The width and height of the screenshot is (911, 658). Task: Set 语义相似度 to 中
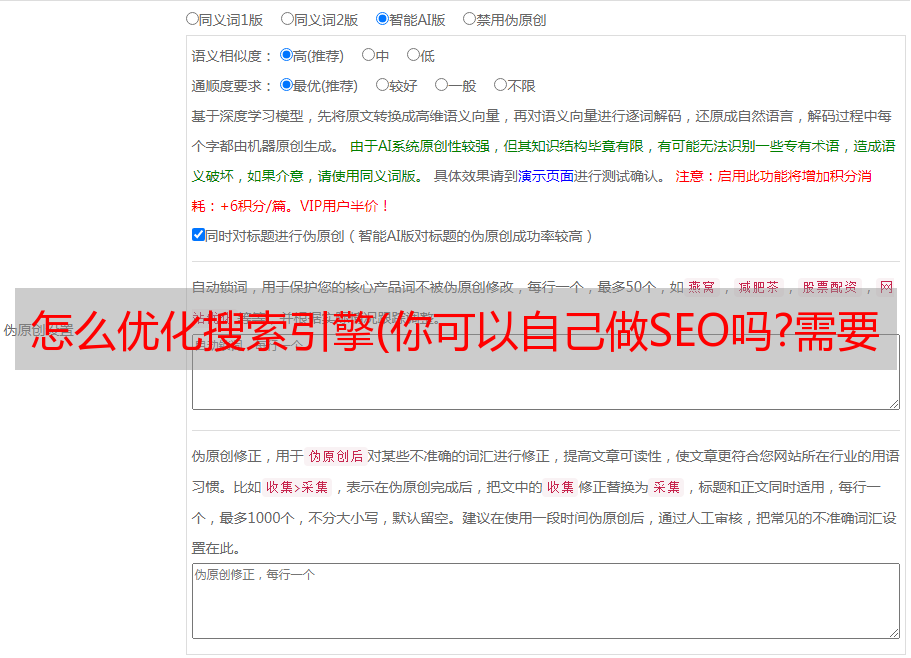point(368,55)
